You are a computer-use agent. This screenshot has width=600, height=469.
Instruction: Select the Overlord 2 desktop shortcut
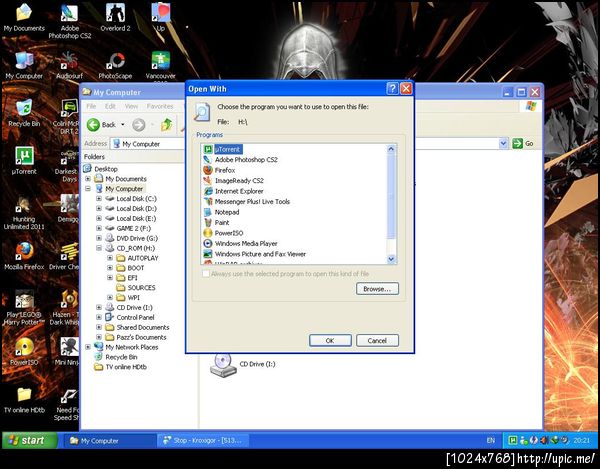click(x=115, y=17)
